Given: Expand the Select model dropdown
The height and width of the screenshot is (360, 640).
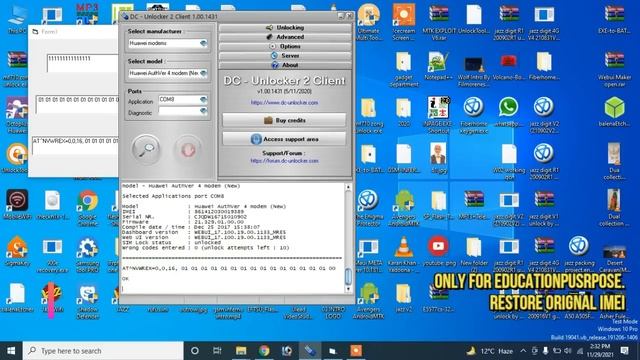Looking at the screenshot, I should point(168,73).
